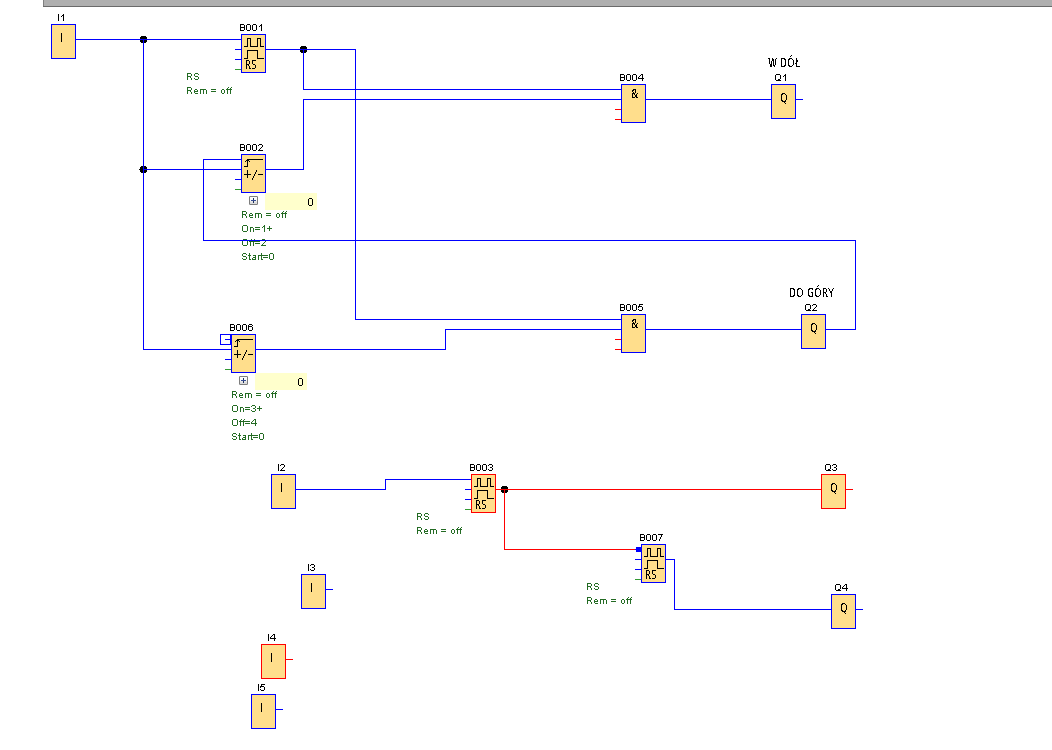The image size is (1052, 750).
Task: Expand the B006 counter parameter box
Action: point(244,380)
